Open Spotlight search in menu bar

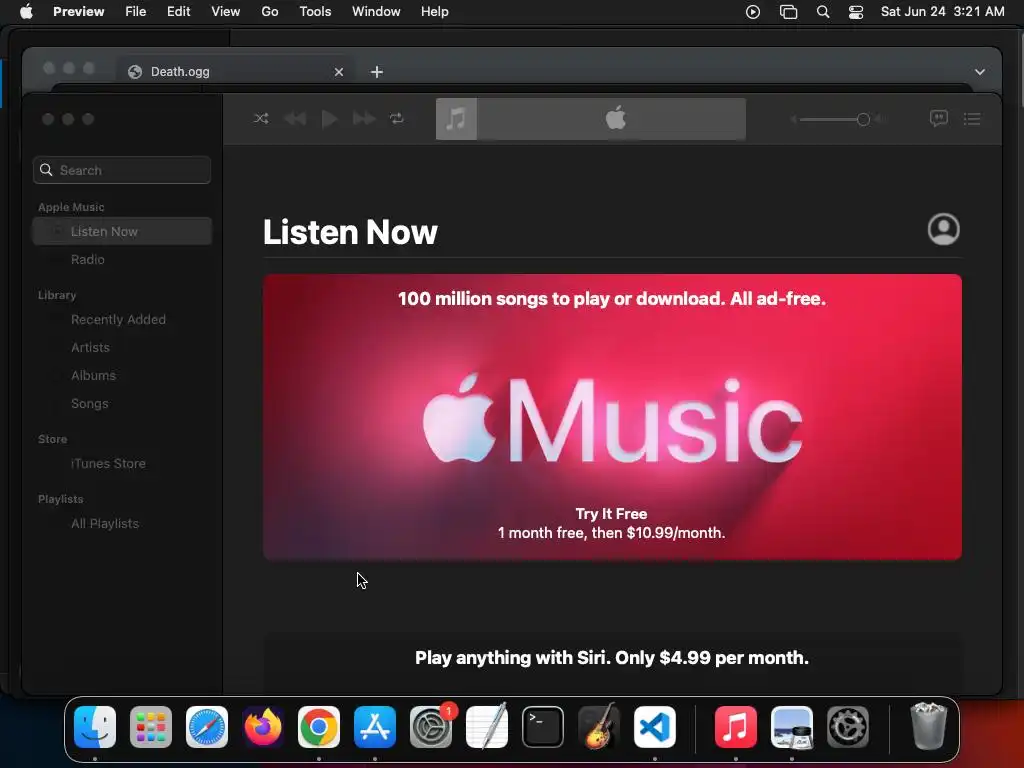[823, 12]
